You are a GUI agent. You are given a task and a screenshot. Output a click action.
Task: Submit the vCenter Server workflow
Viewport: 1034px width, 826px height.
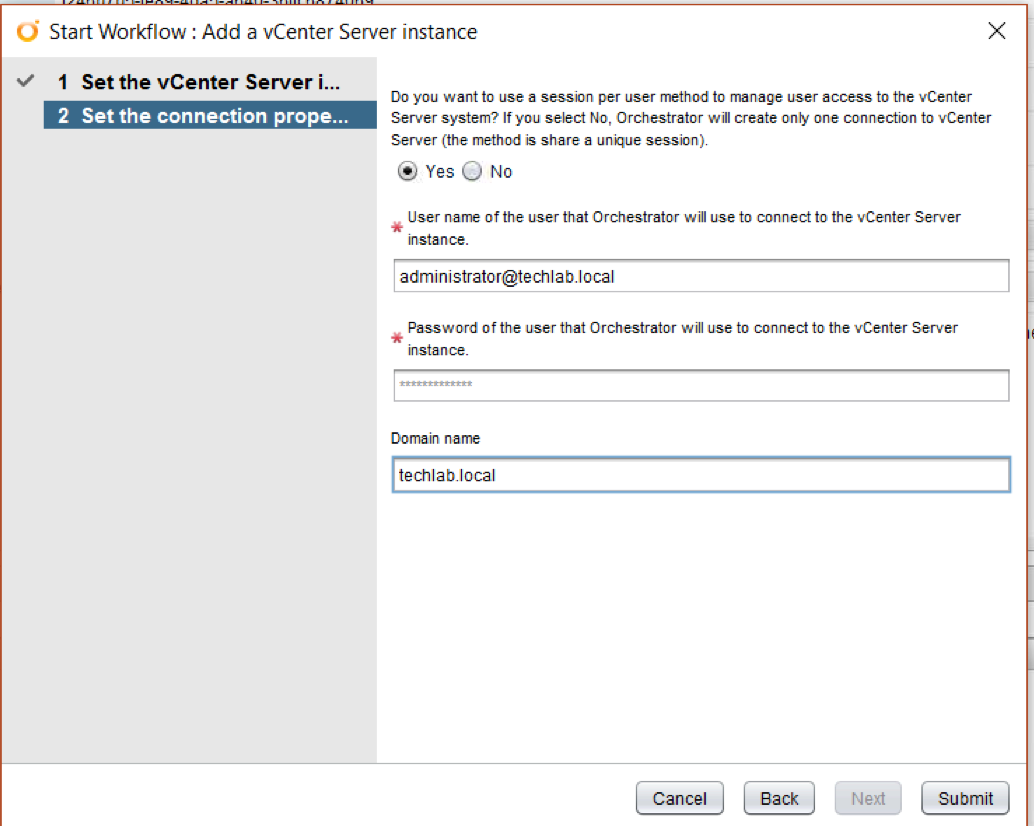click(x=965, y=798)
